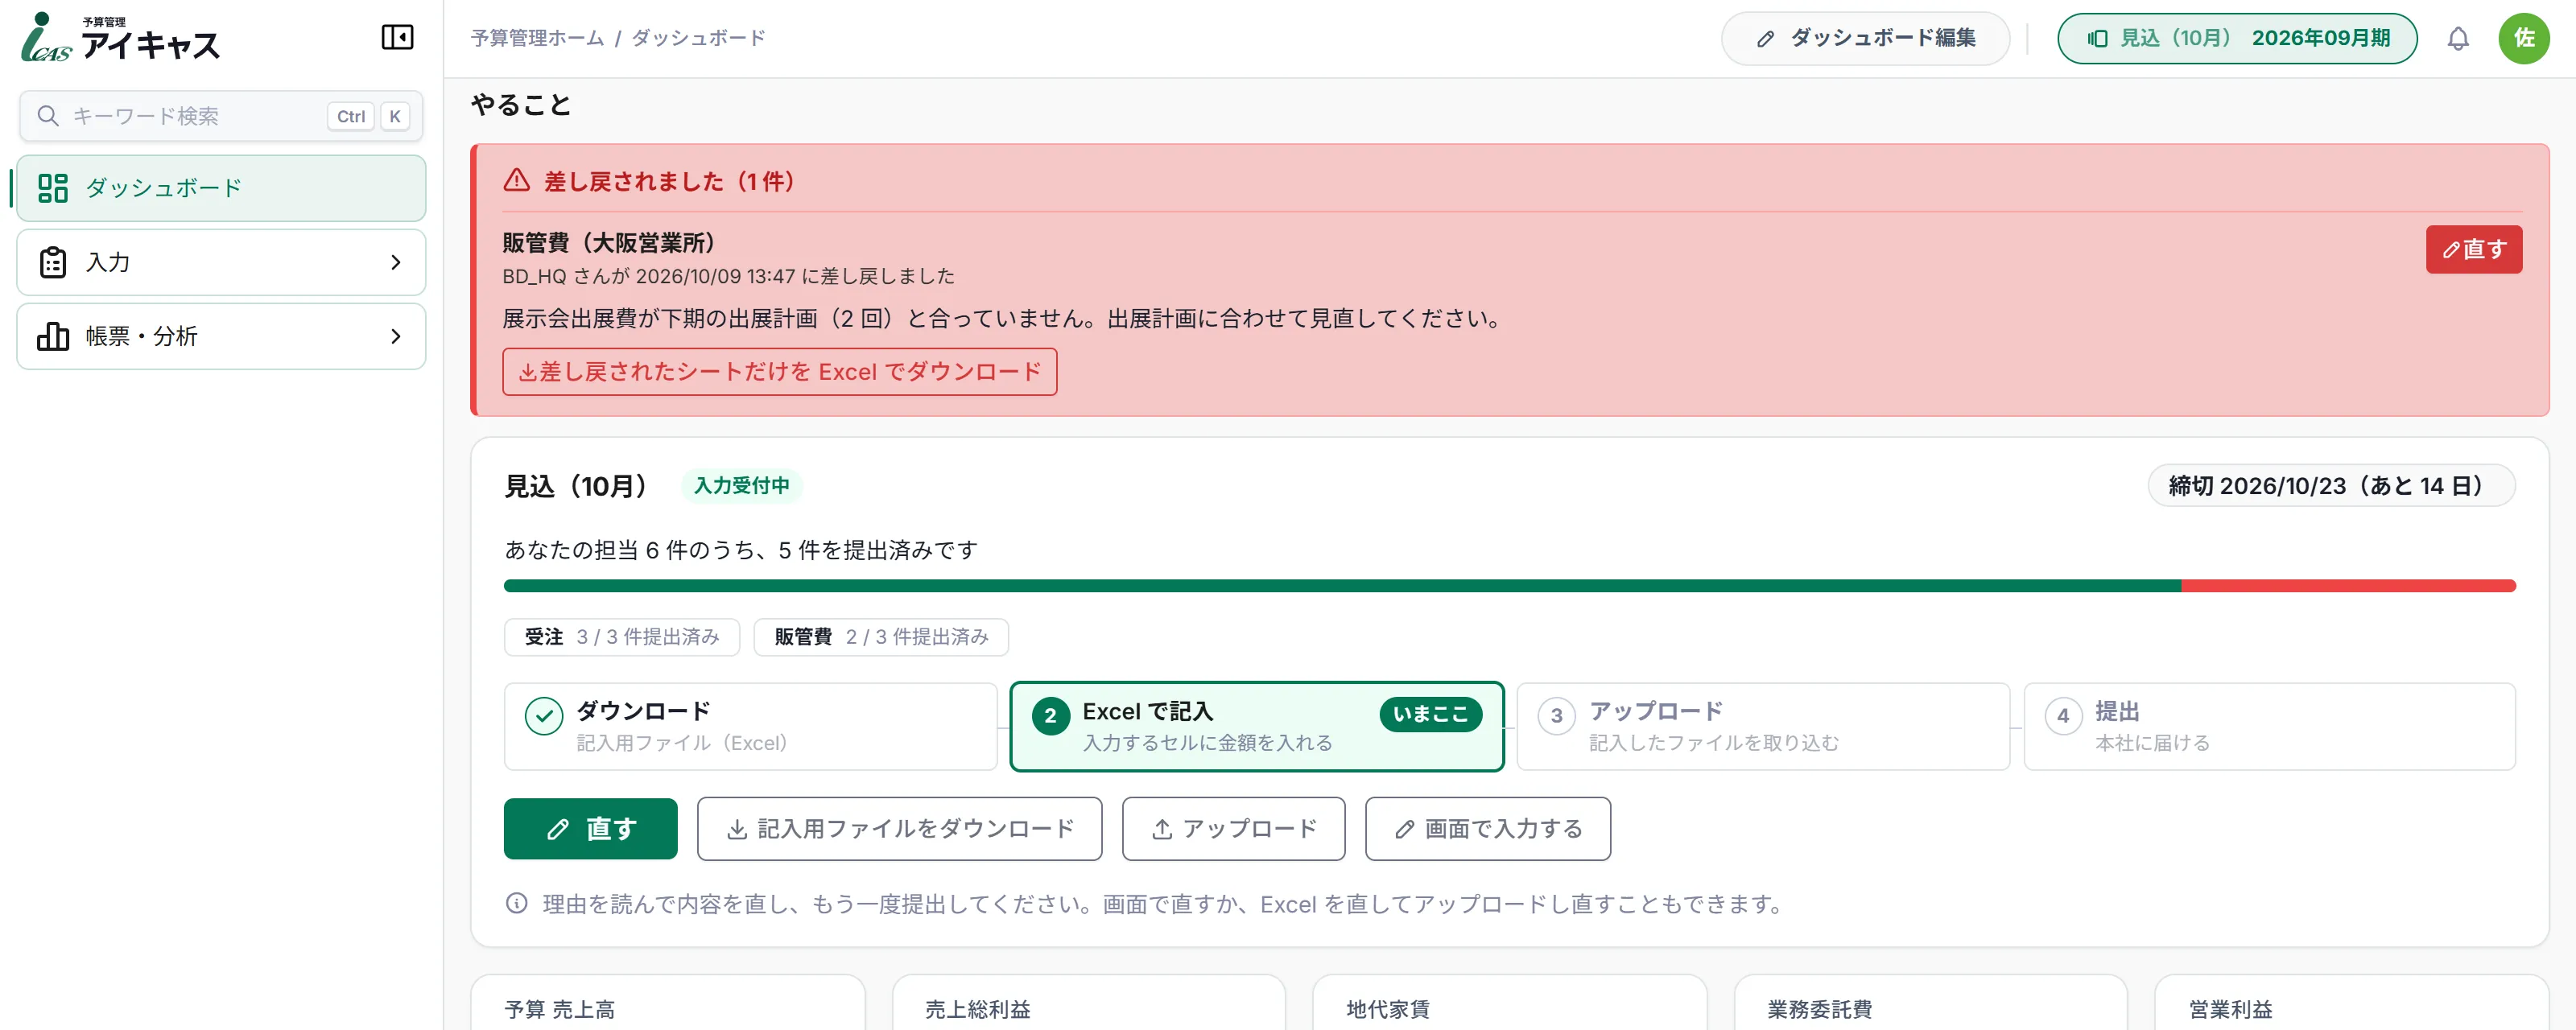Screen dimensions: 2576x1030
Task: Click the 帳票・分析 chart icon
Action: click(x=52, y=336)
